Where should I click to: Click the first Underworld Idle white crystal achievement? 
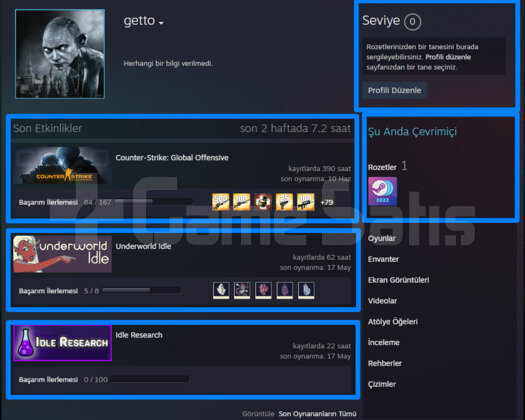pos(221,290)
